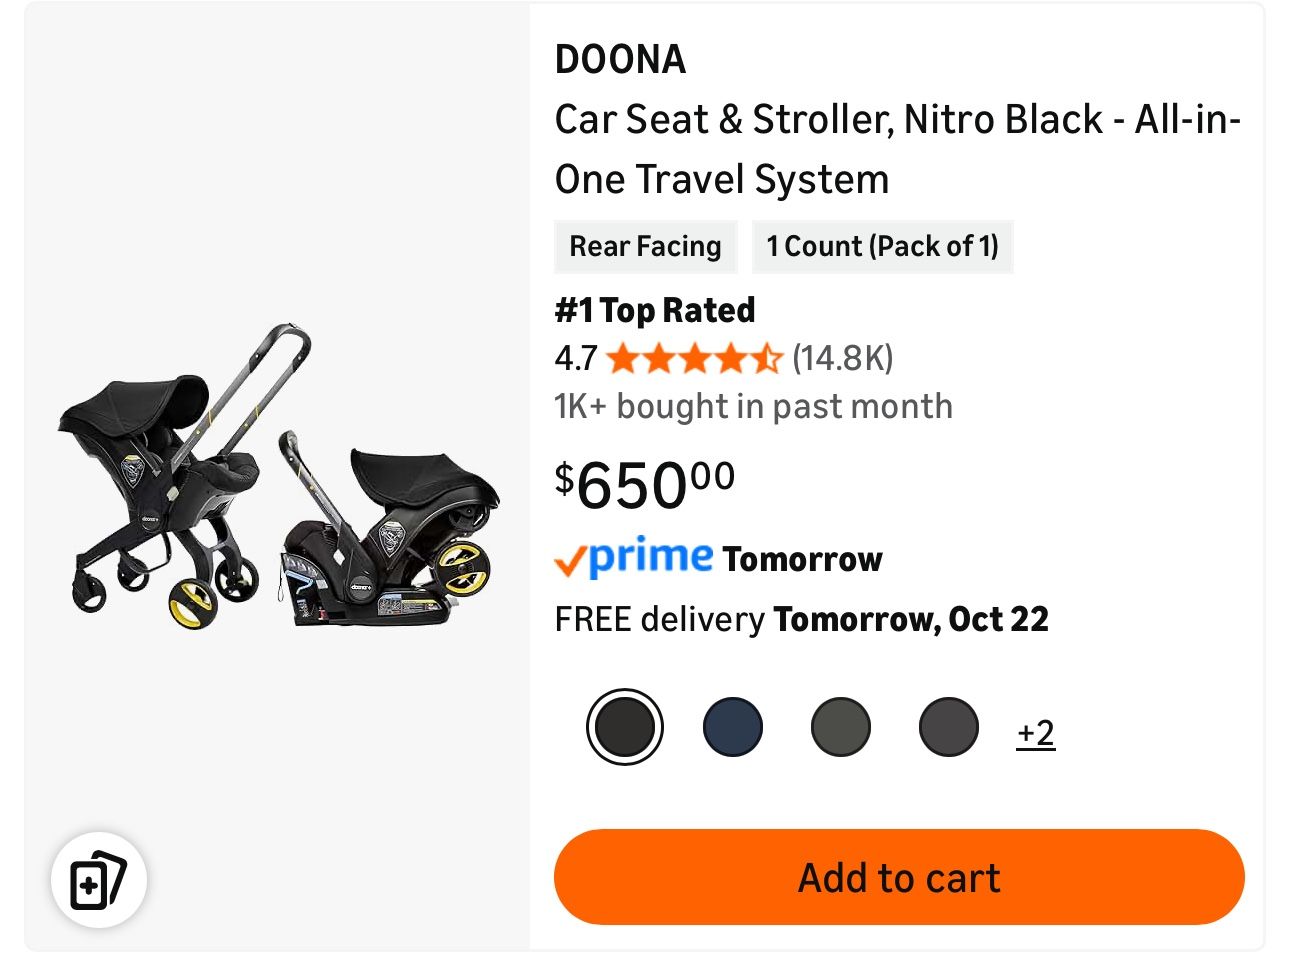Image resolution: width=1290 pixels, height=966 pixels.
Task: Select the greenish-grey third color swatch
Action: pyautogui.click(x=840, y=726)
